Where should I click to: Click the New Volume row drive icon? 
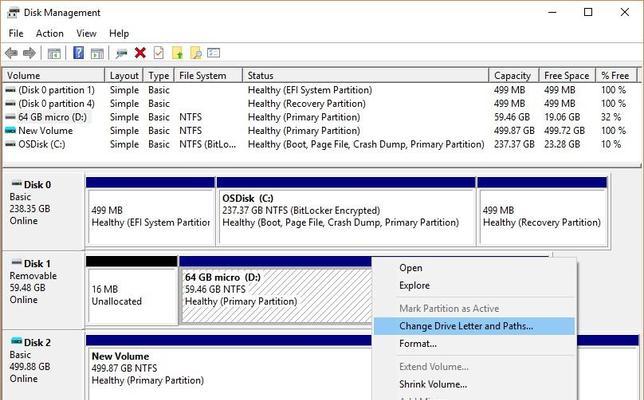click(10, 130)
